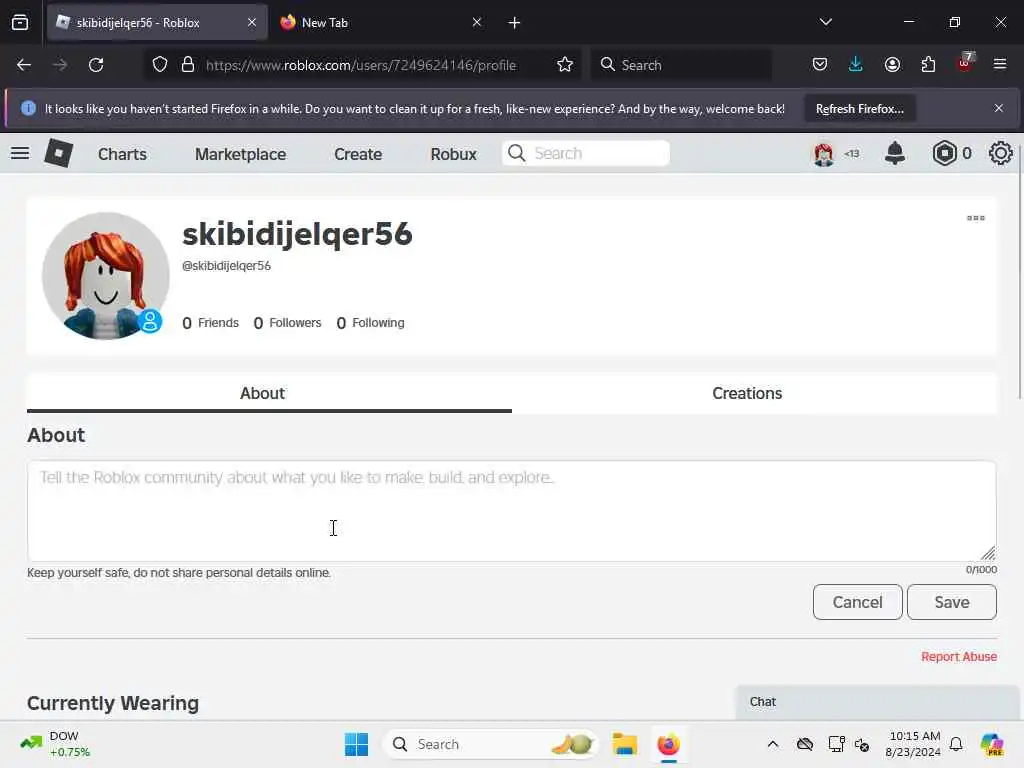Open the Windows Start button
The width and height of the screenshot is (1024, 768).
(357, 744)
